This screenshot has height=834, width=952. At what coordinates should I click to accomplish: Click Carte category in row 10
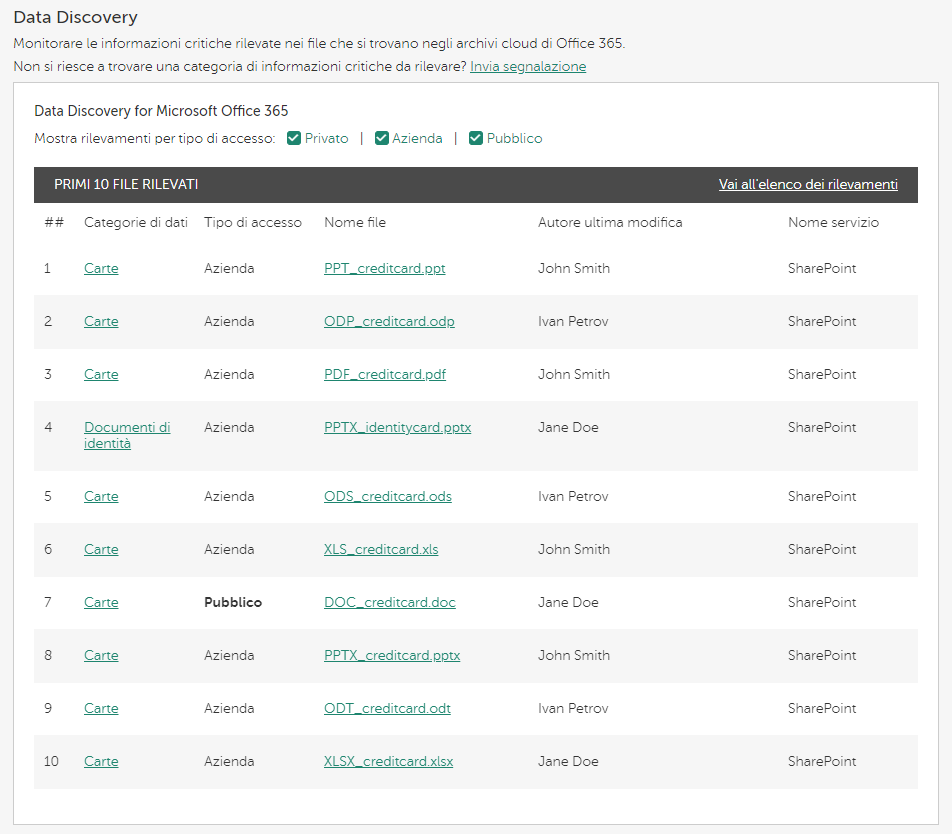[x=101, y=762]
